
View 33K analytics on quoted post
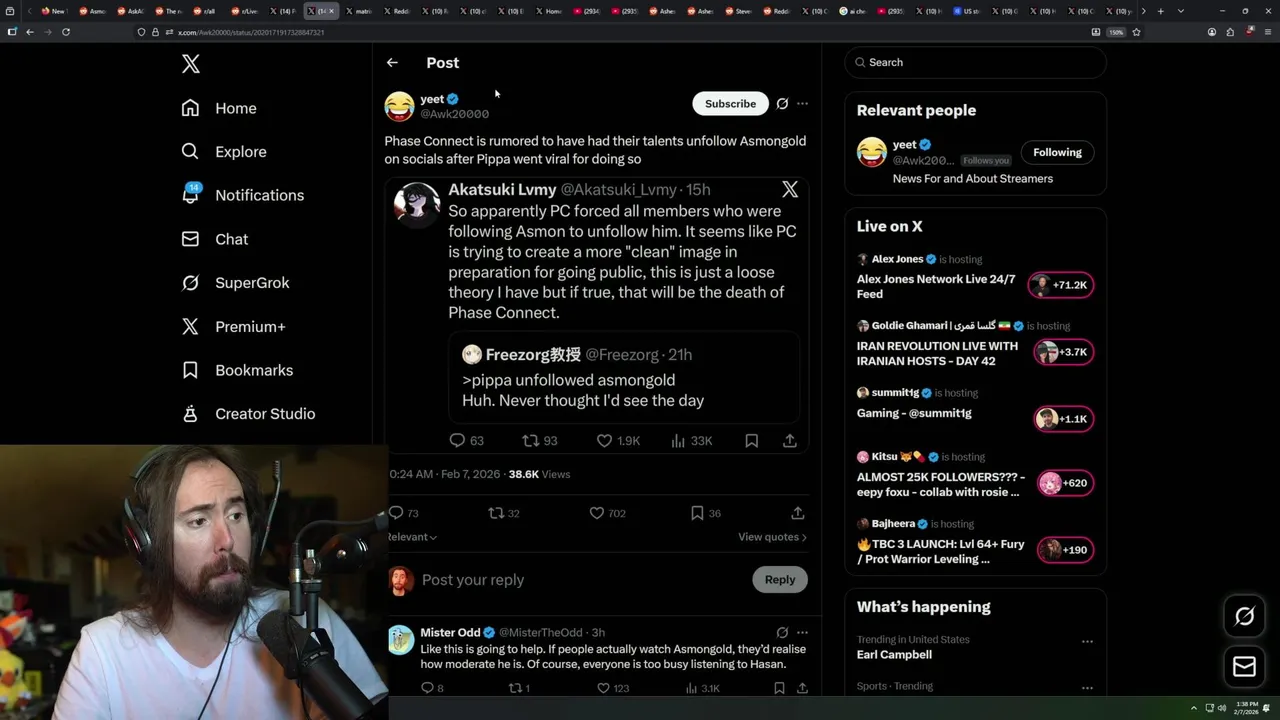tap(691, 440)
